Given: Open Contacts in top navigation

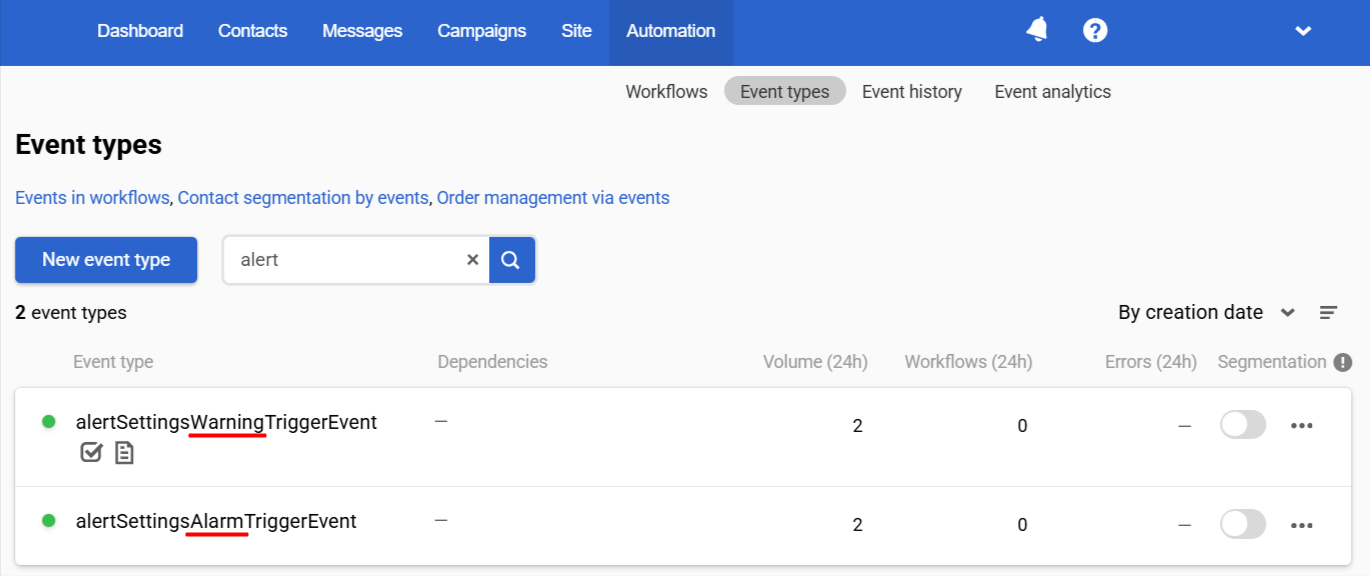Looking at the screenshot, I should (x=253, y=31).
